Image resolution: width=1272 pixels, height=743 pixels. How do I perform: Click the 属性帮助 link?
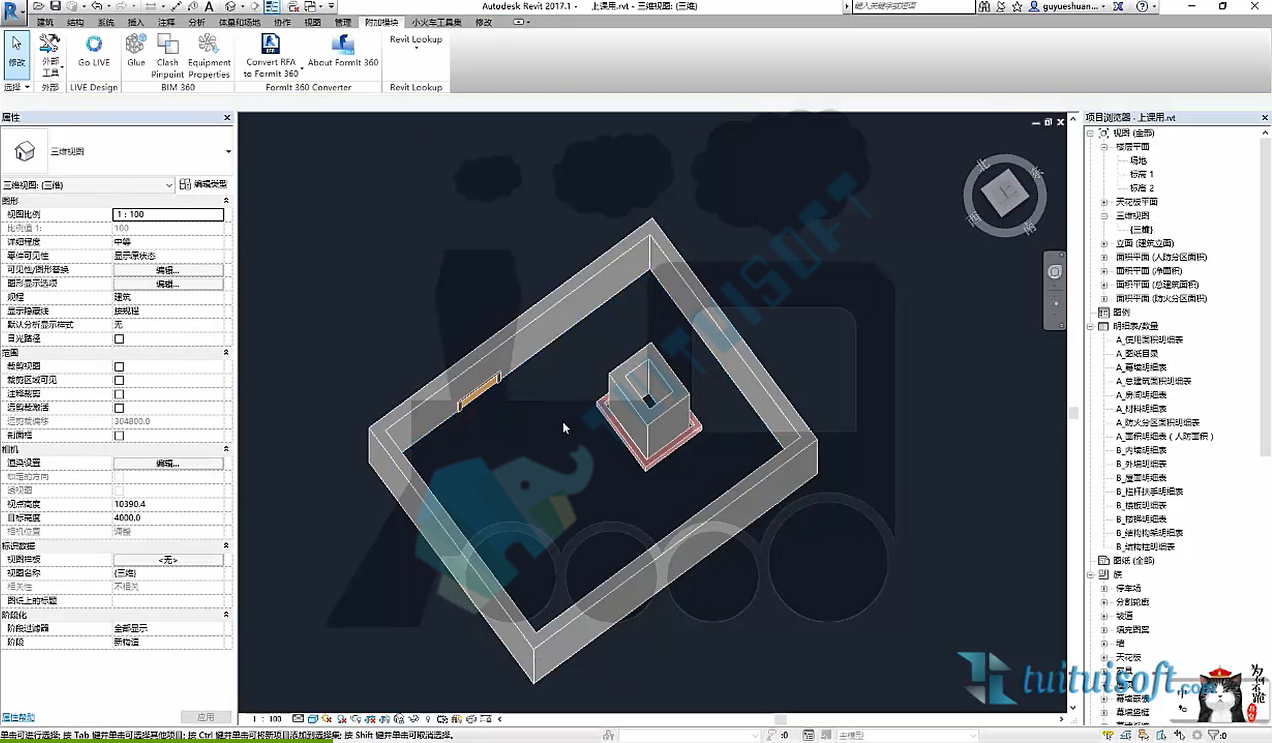click(x=18, y=717)
